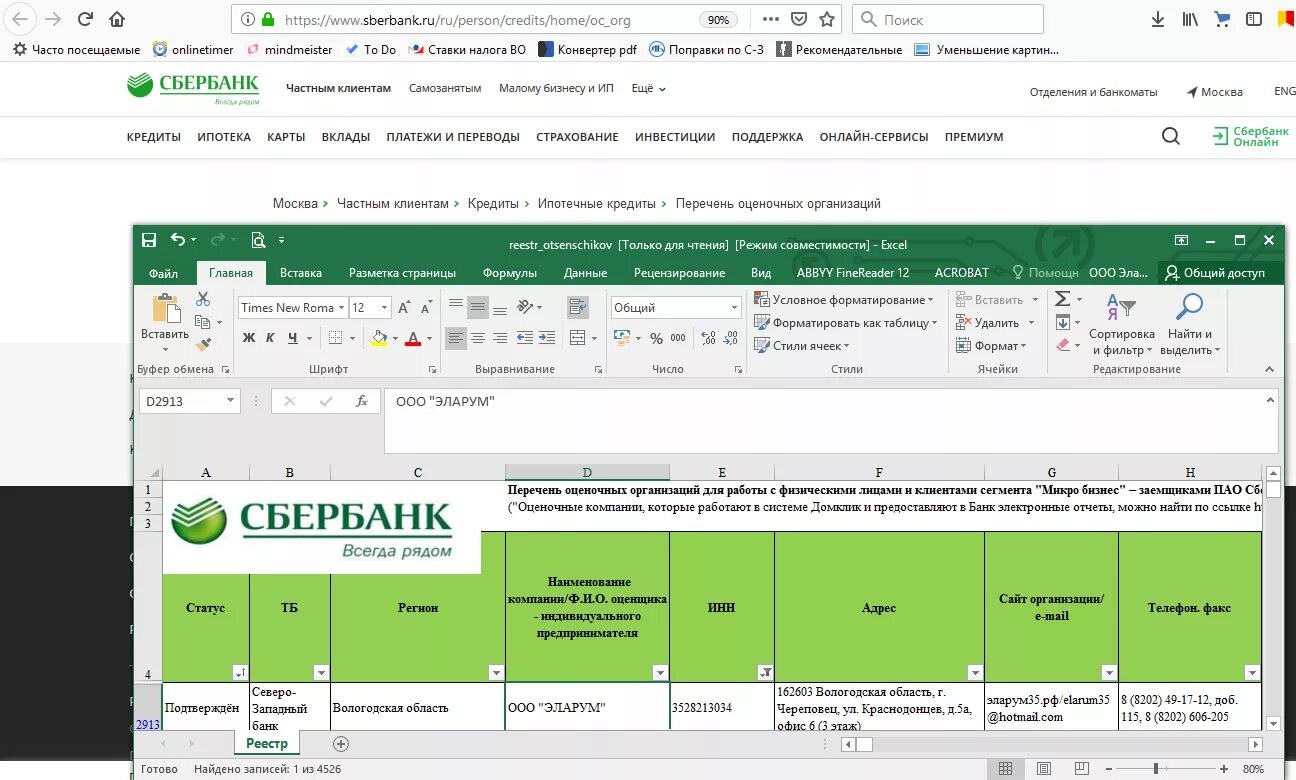1296x780 pixels.
Task: Open the filter dropdown on Статус column
Action: click(240, 672)
